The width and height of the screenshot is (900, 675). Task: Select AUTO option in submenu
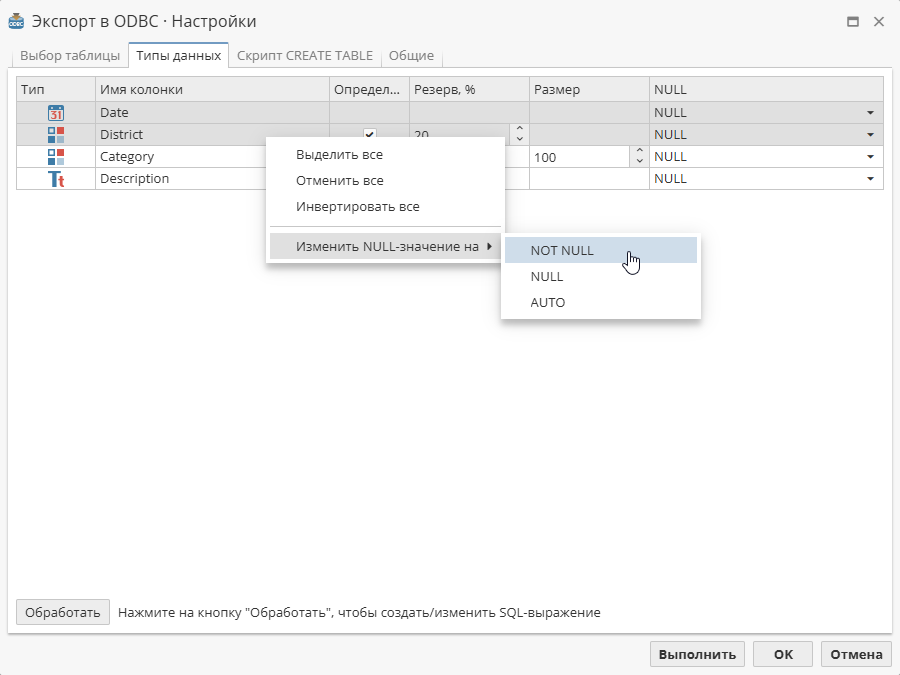(600, 302)
